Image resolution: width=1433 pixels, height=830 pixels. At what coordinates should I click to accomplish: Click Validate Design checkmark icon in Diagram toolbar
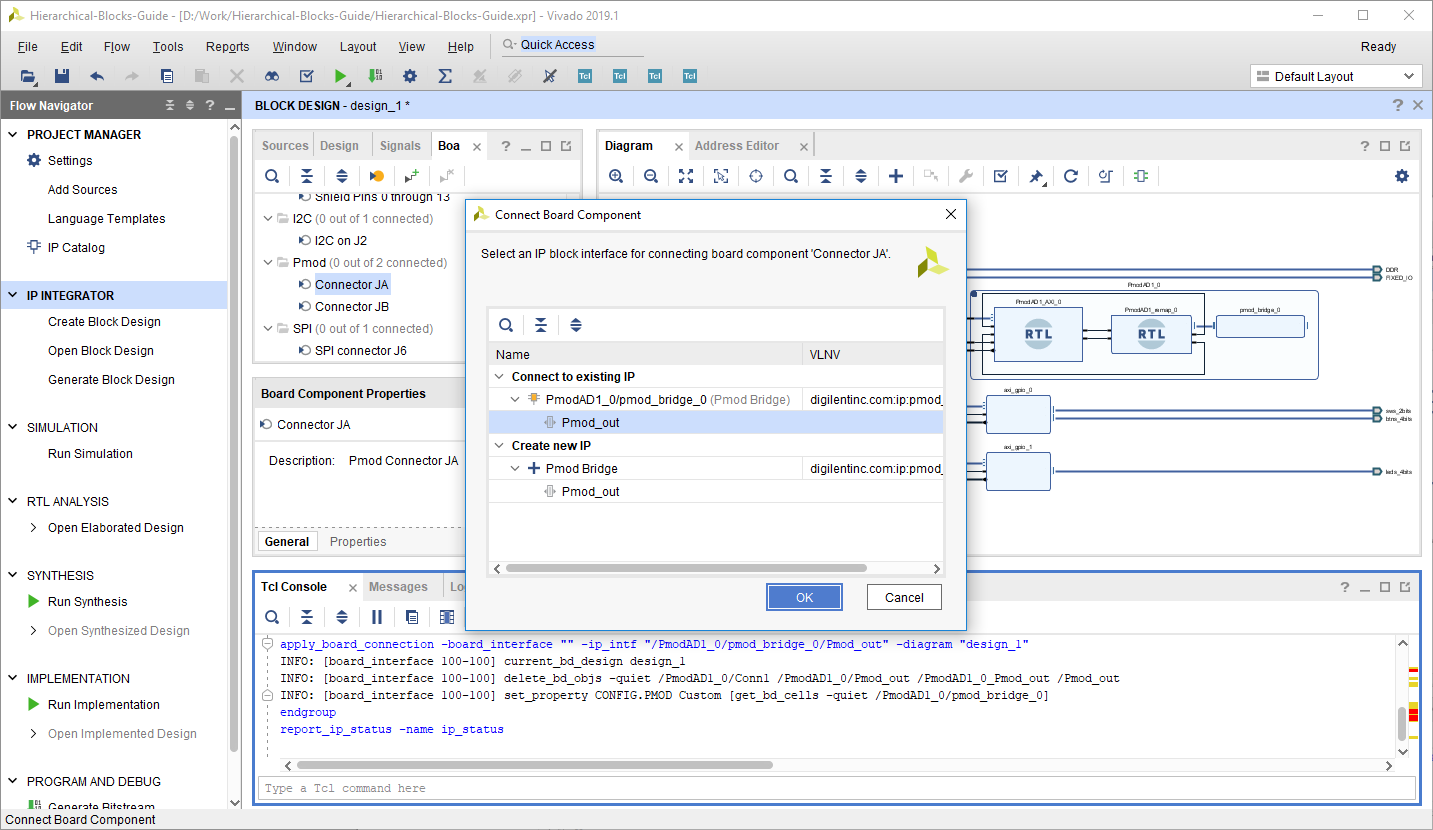click(x=1001, y=176)
